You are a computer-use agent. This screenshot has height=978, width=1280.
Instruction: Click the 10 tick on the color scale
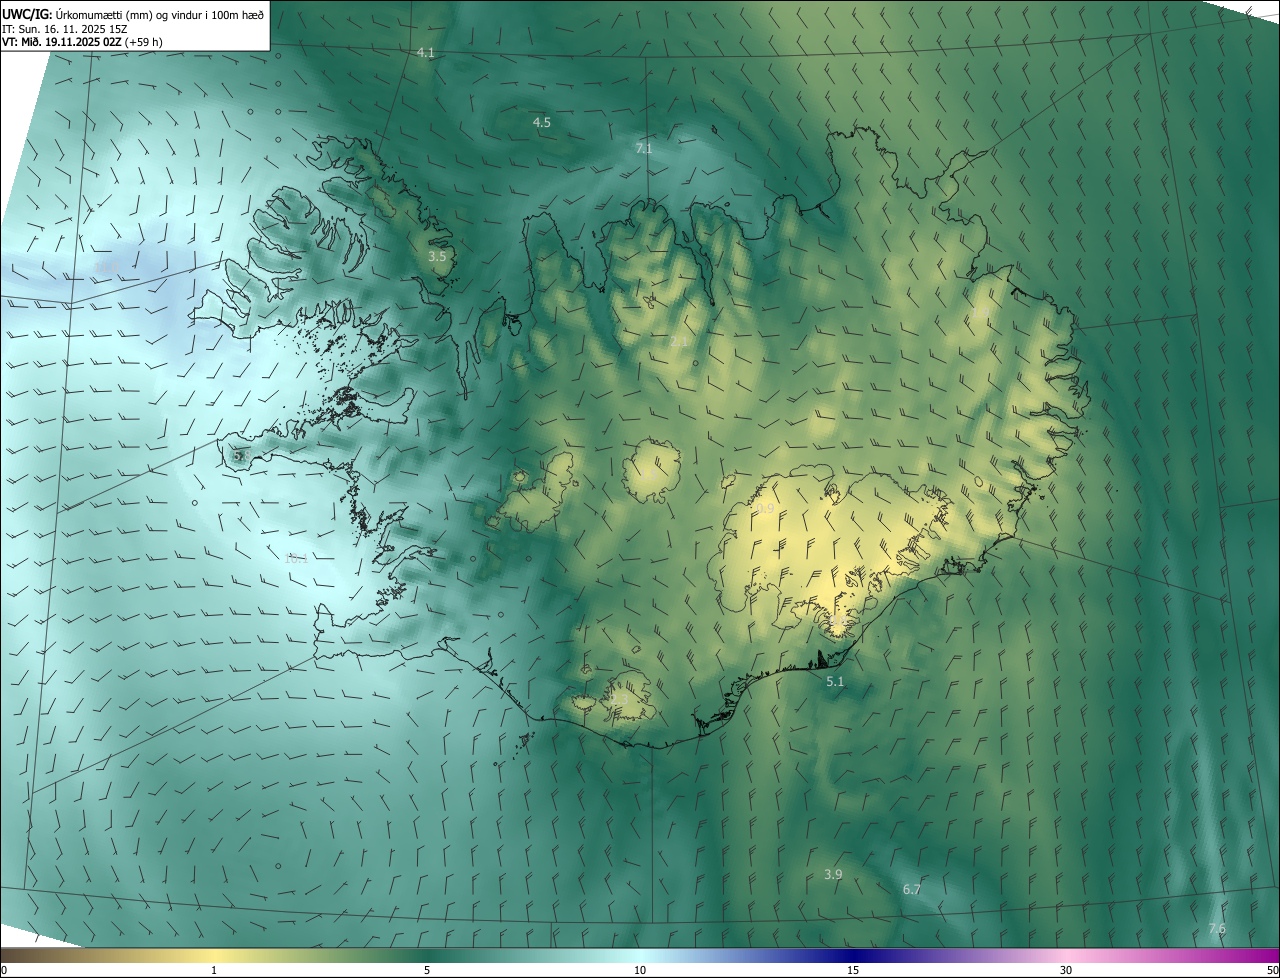[640, 970]
